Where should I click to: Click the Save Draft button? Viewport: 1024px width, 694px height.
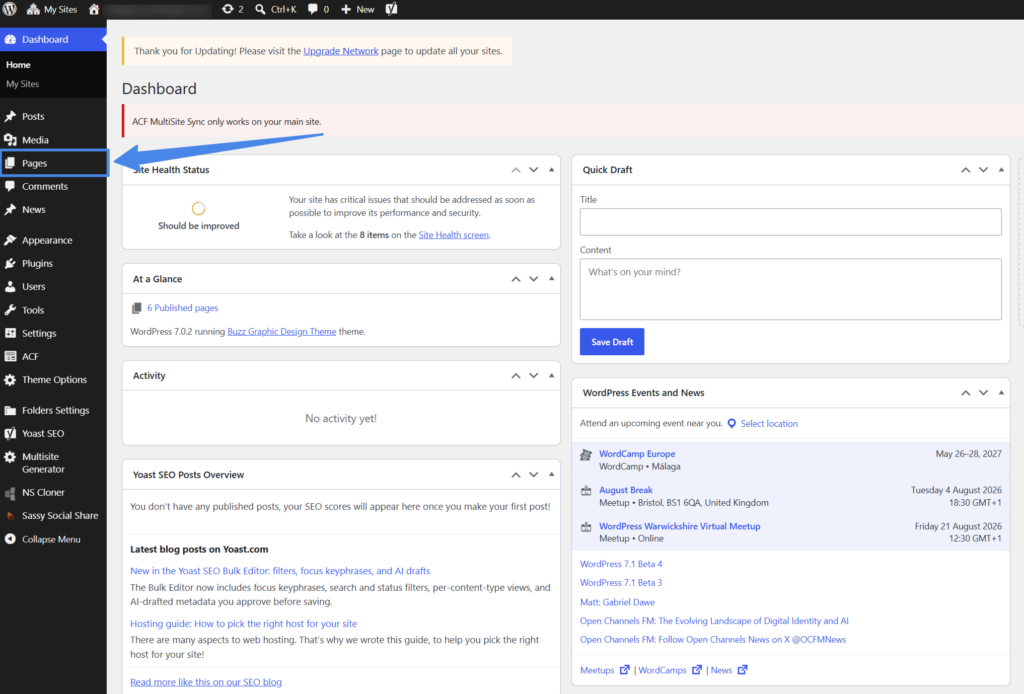pyautogui.click(x=612, y=341)
